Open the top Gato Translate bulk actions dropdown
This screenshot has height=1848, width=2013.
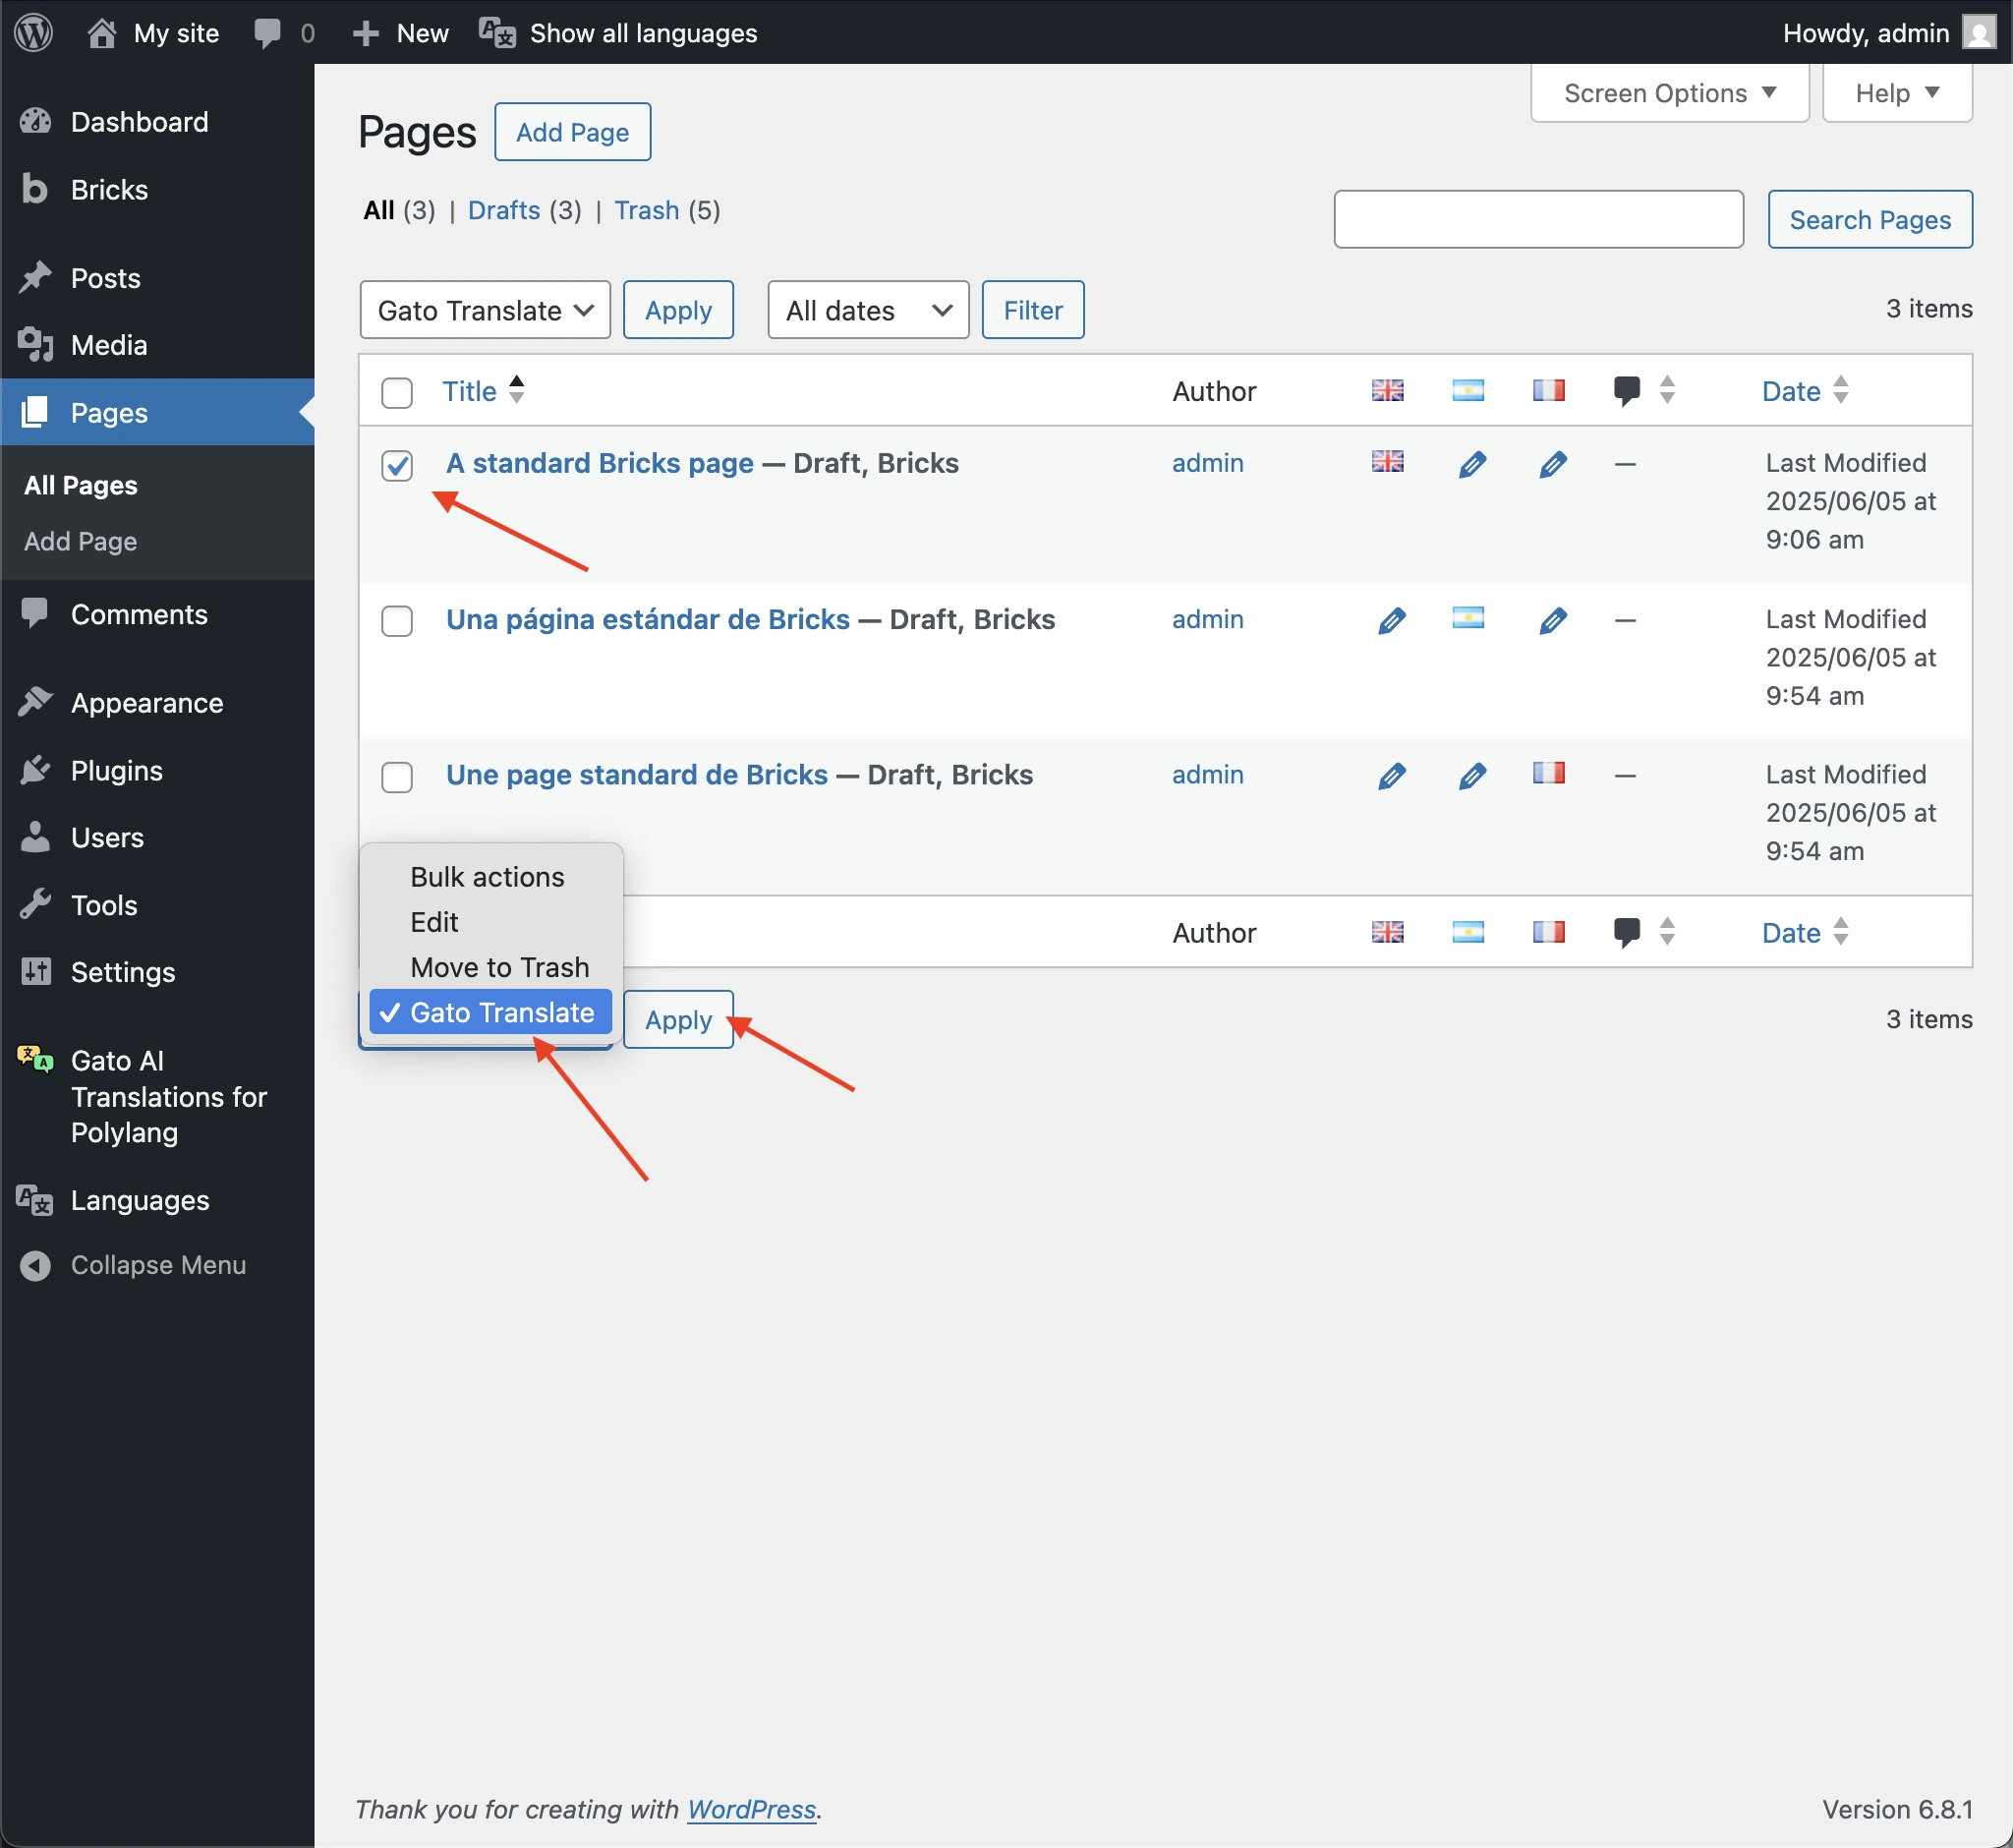point(484,310)
